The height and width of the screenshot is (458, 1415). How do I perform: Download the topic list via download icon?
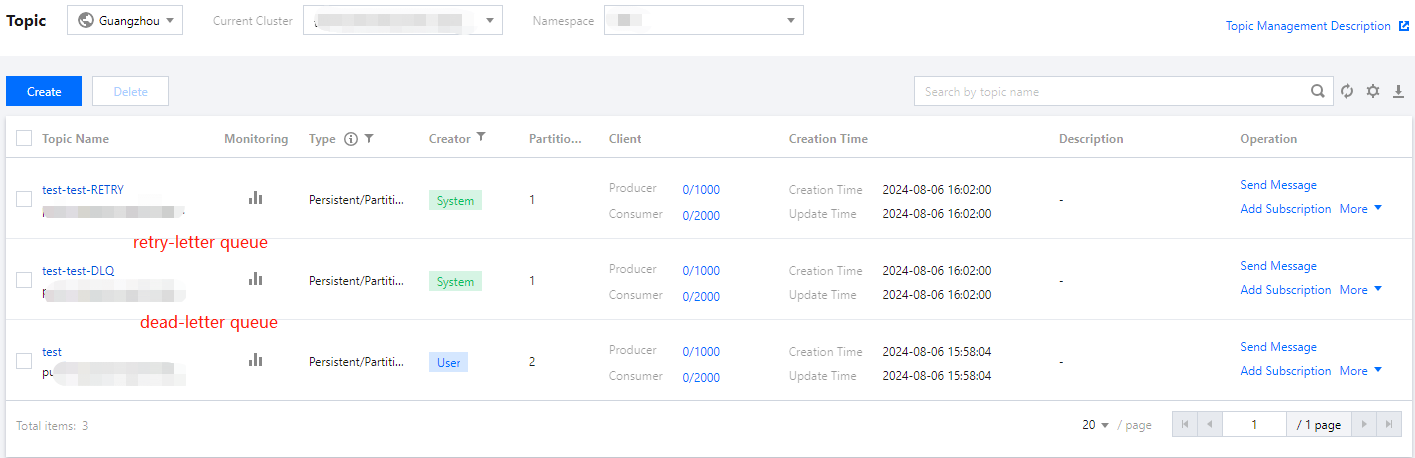point(1398,91)
